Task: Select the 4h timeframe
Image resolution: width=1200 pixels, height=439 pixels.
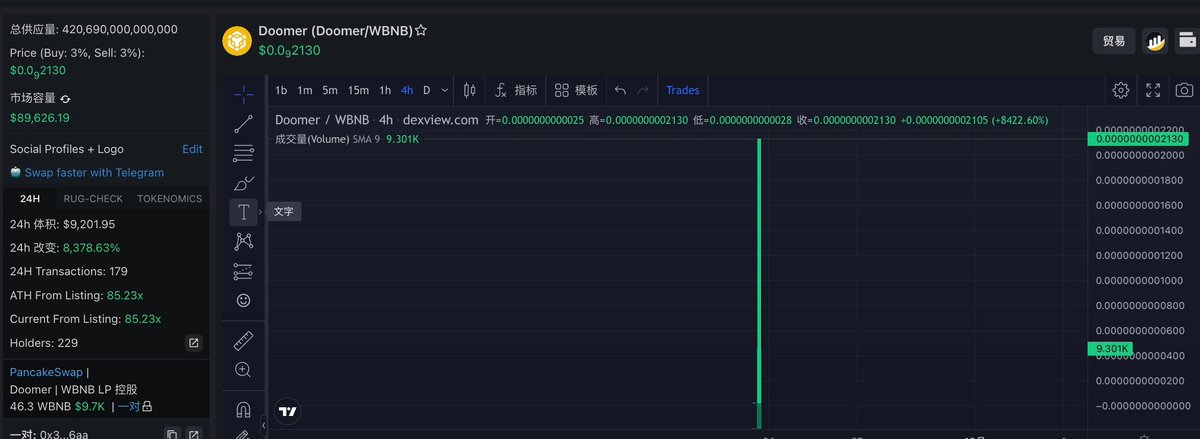Action: pos(407,90)
